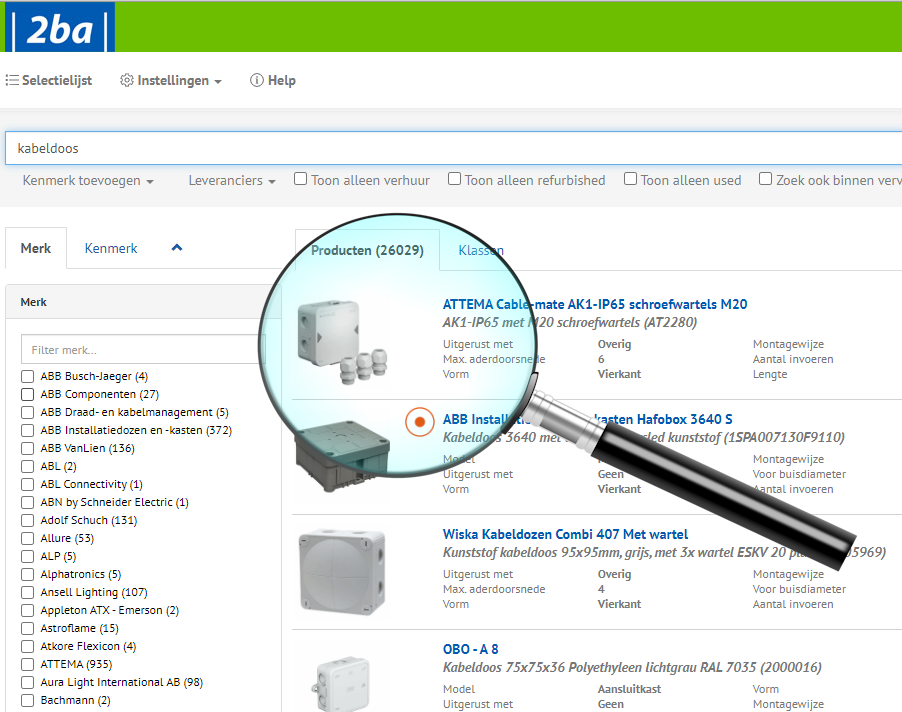Image resolution: width=902 pixels, height=712 pixels.
Task: Switch to the Kenmerk tab
Action: (x=111, y=248)
